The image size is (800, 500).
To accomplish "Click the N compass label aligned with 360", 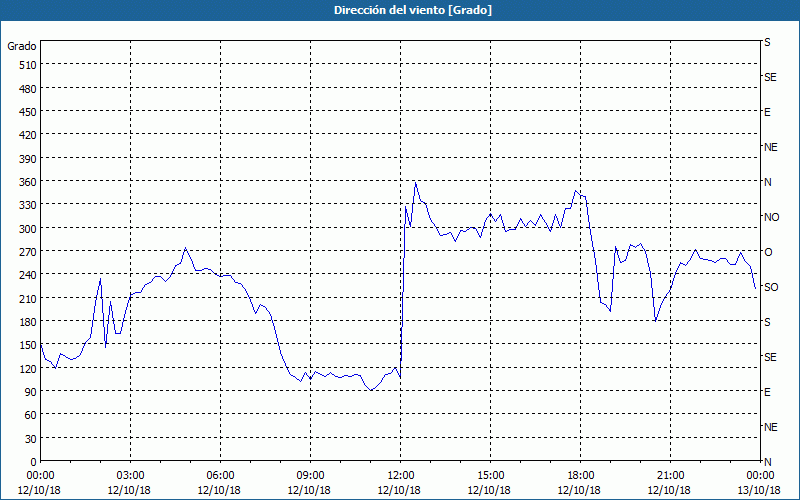I will tap(767, 182).
